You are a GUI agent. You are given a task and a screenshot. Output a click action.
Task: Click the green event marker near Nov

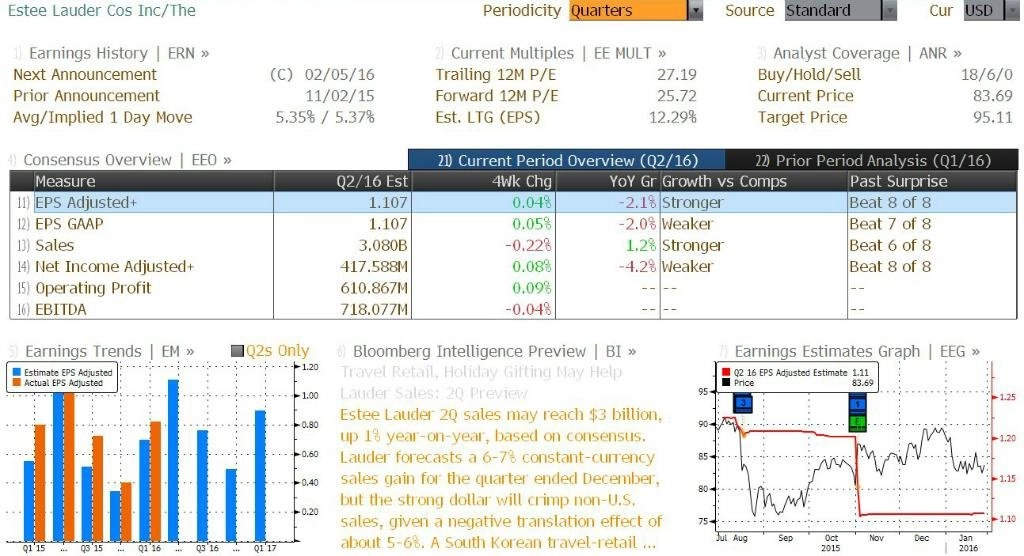point(857,422)
